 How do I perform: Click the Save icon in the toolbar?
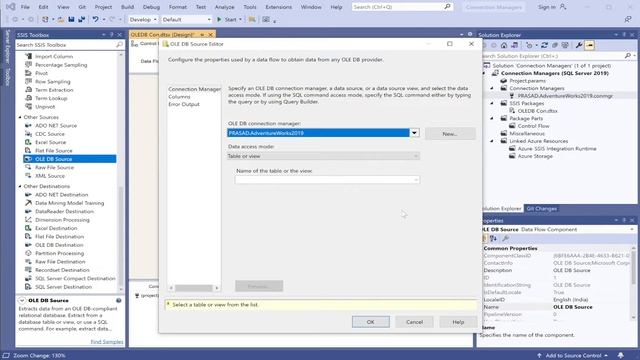click(71, 19)
